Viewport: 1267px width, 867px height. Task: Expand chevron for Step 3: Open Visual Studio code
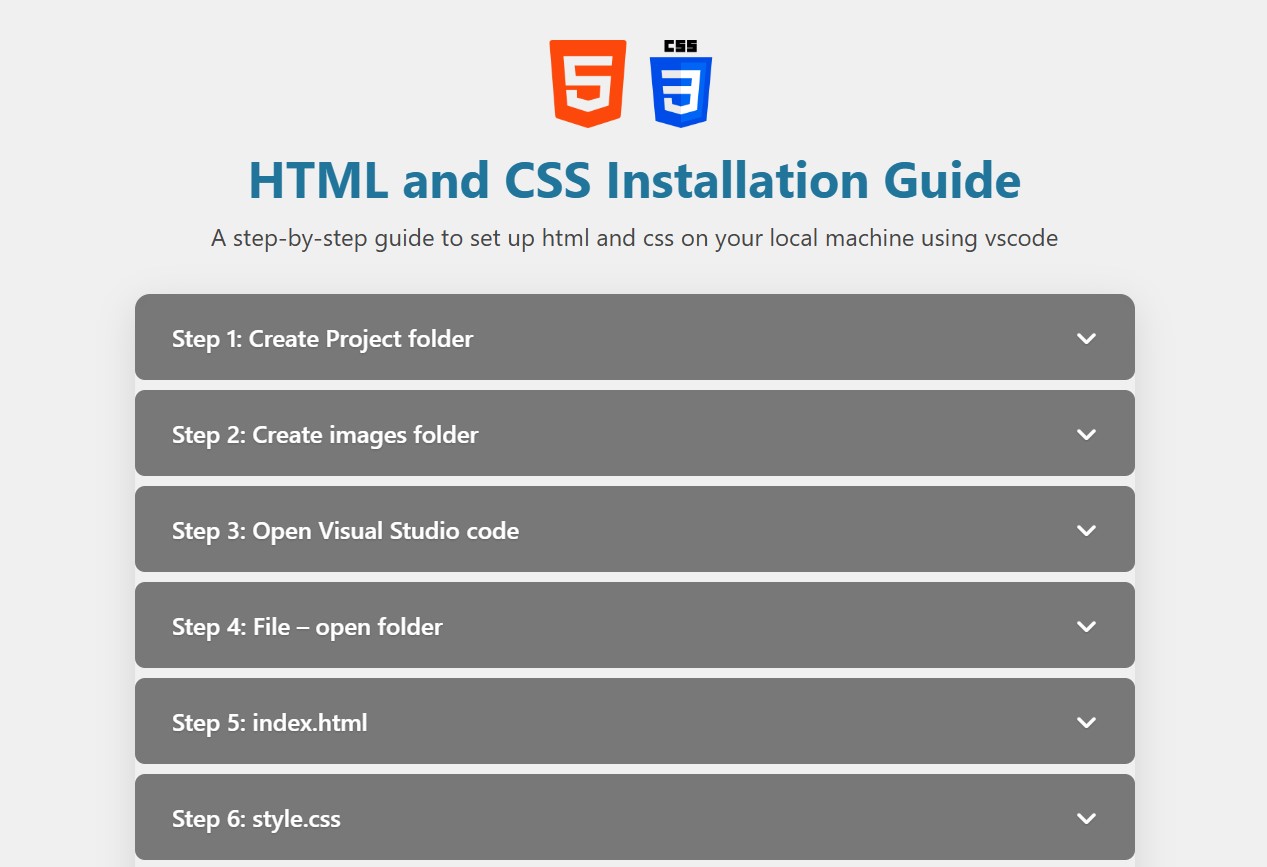[1086, 530]
